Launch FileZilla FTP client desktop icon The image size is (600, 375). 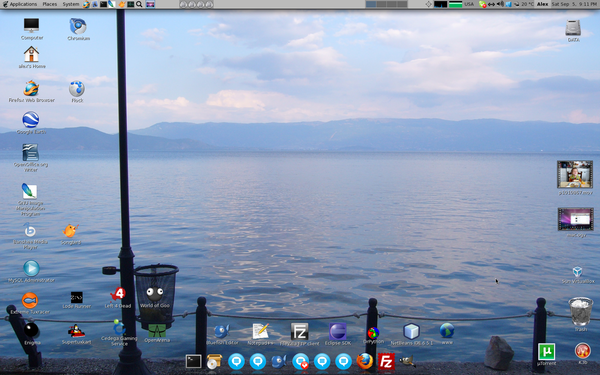coord(299,331)
